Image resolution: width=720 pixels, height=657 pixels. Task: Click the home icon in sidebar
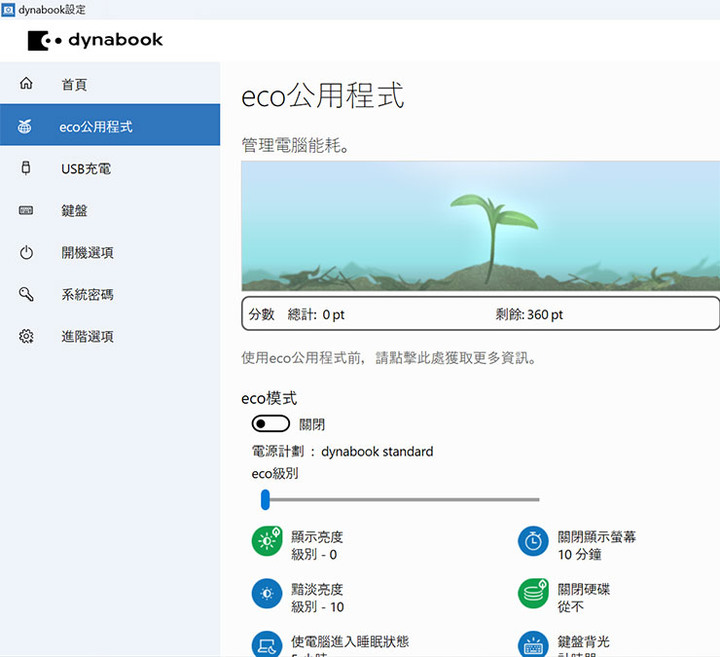pyautogui.click(x=26, y=83)
